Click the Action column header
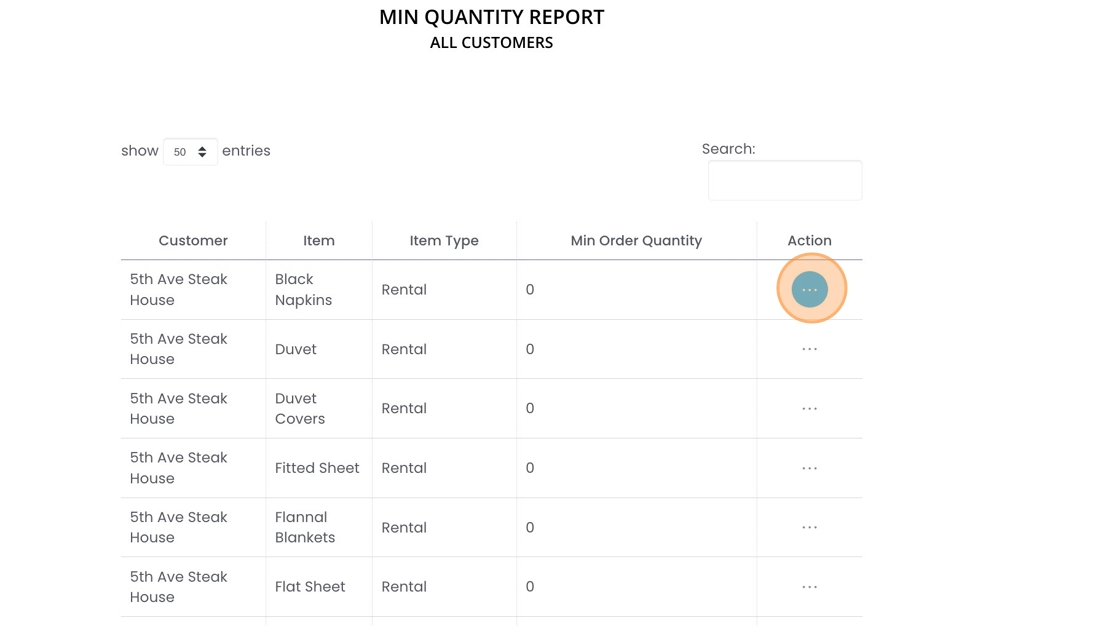1120x626 pixels. (810, 241)
